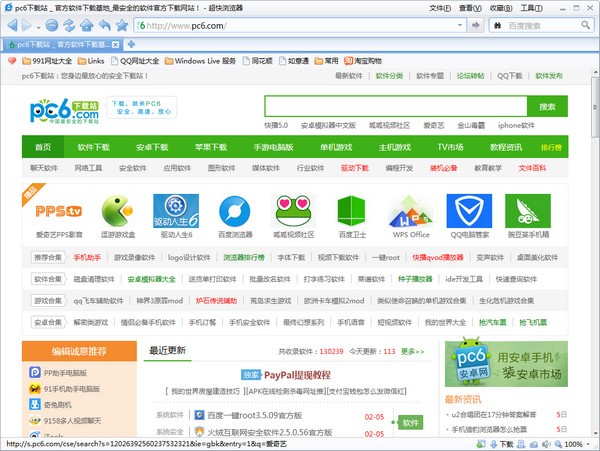Click 百度一键root3.5.09官方版 entry

point(254,415)
